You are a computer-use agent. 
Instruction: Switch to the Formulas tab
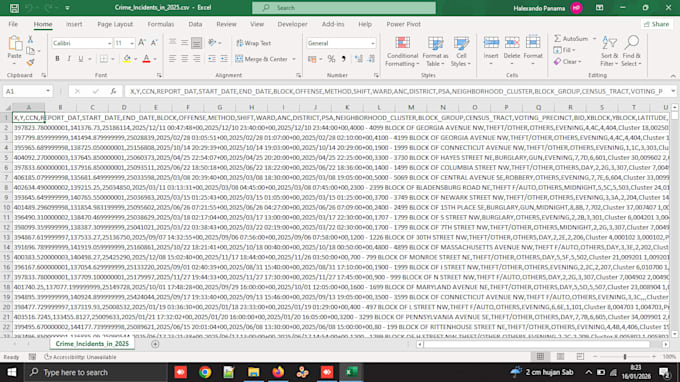coord(160,24)
